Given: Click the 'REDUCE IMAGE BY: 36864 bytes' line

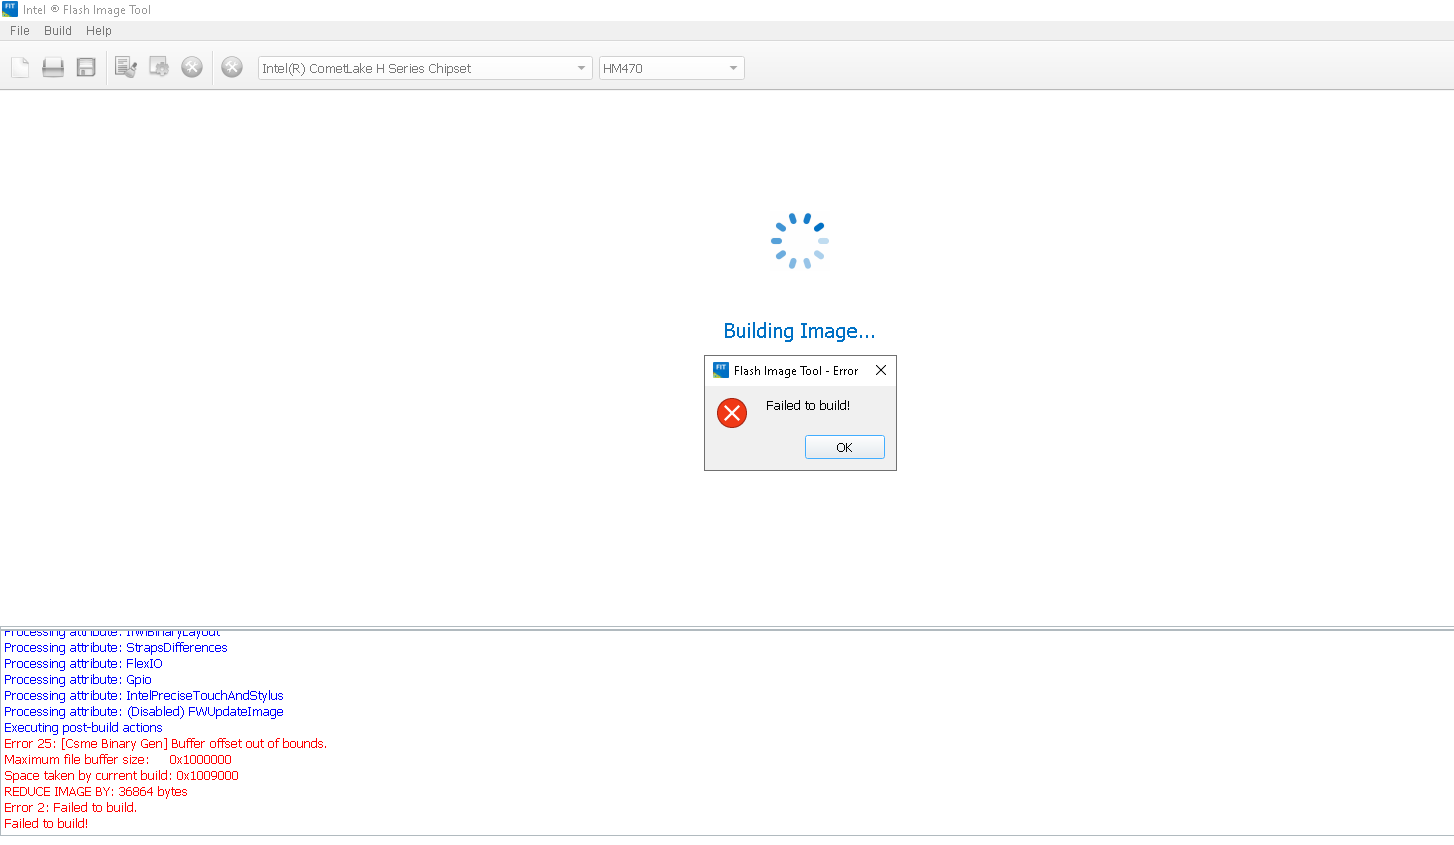Looking at the screenshot, I should (x=96, y=792).
